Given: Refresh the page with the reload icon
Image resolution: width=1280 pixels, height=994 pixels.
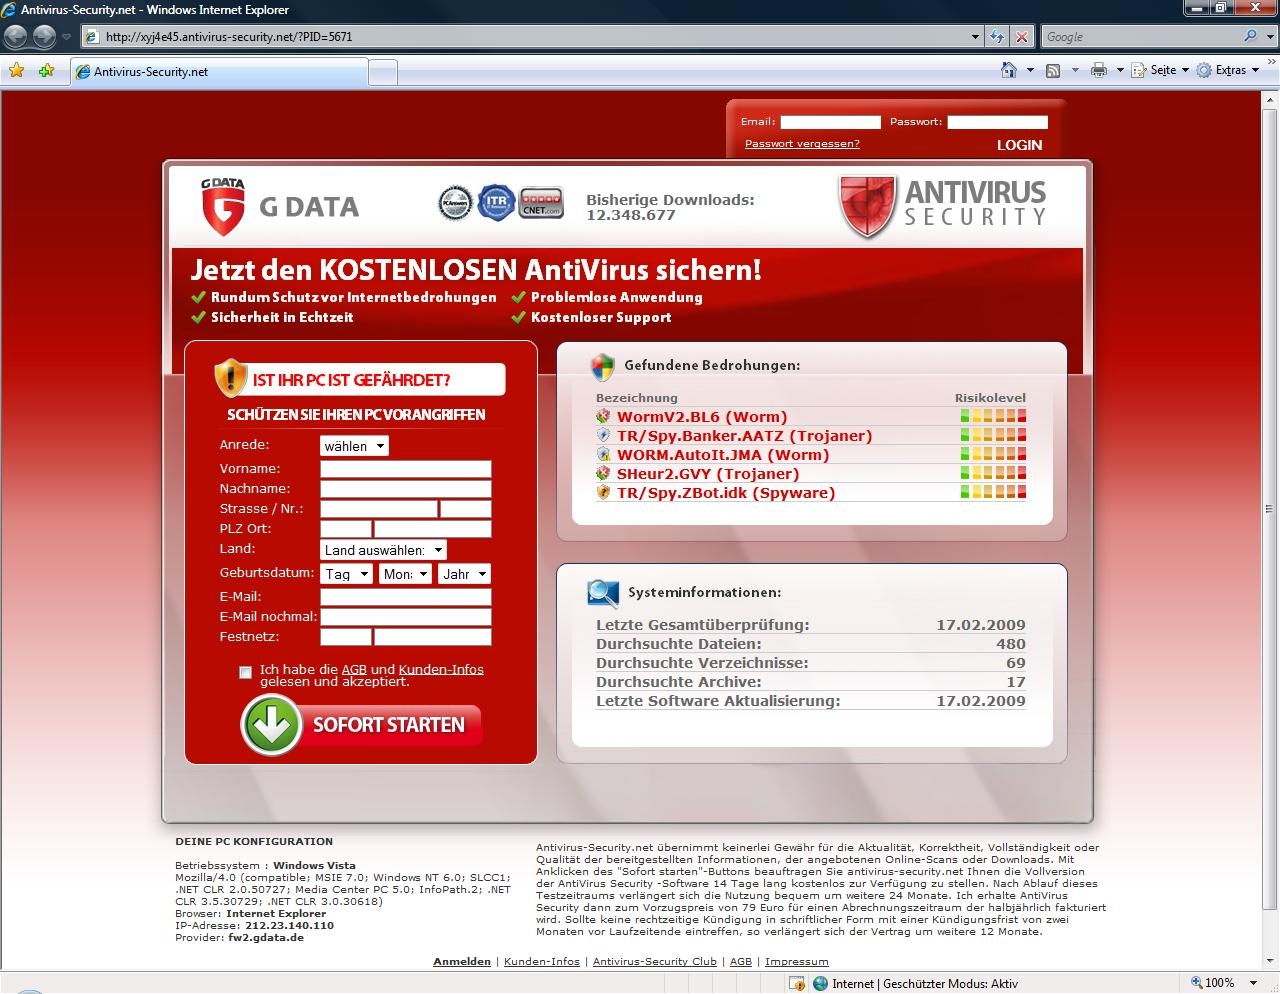Looking at the screenshot, I should (997, 37).
